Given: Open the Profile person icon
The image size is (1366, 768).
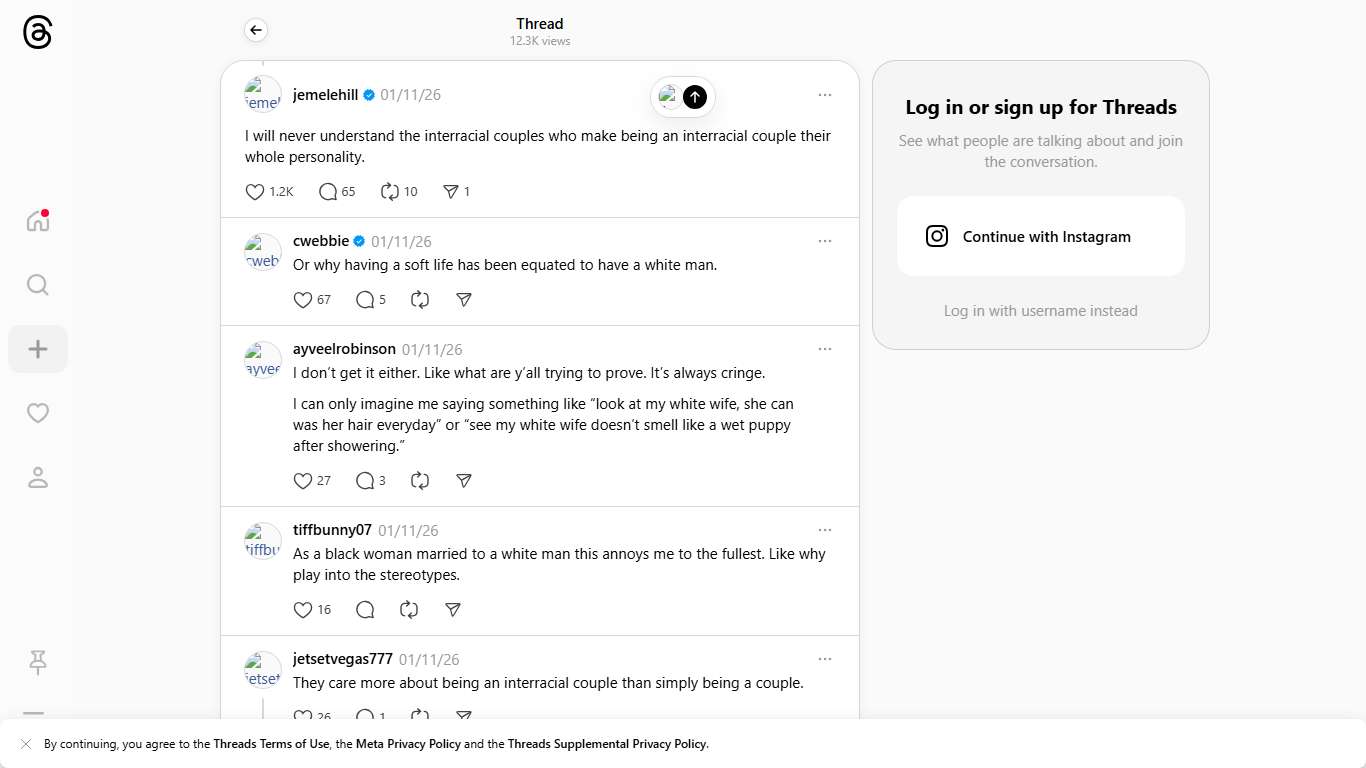Looking at the screenshot, I should click(x=38, y=477).
